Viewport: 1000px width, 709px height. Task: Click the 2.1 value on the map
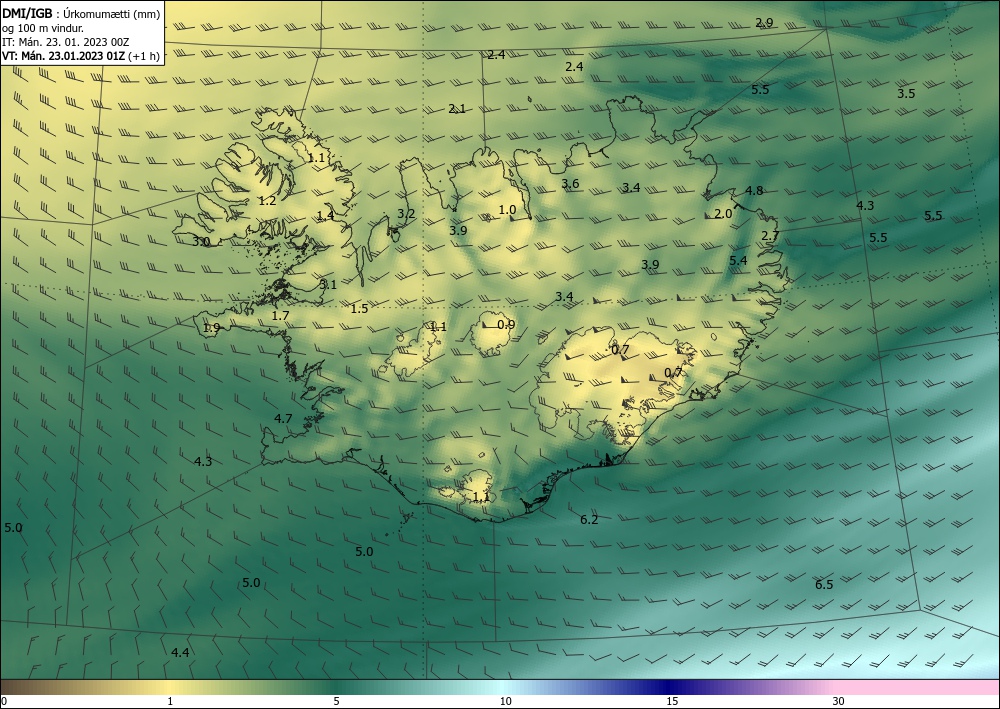457,109
